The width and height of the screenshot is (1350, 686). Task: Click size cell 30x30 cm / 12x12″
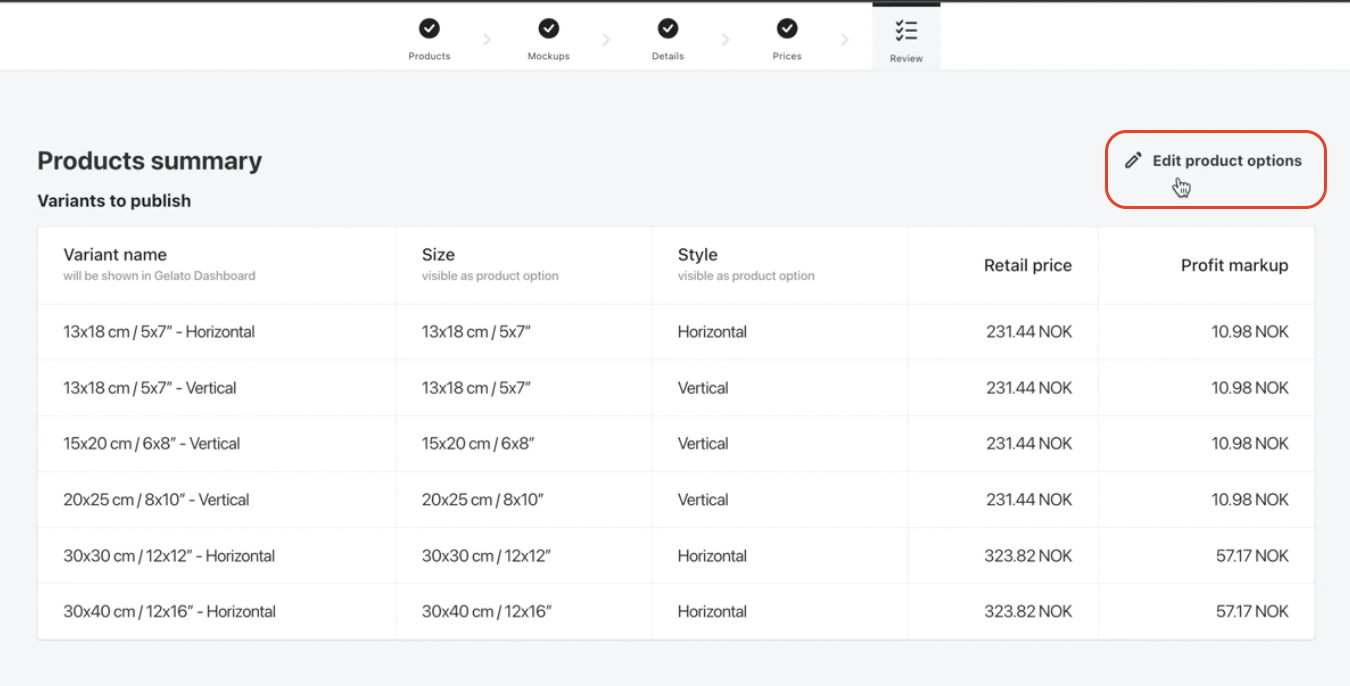tap(486, 556)
